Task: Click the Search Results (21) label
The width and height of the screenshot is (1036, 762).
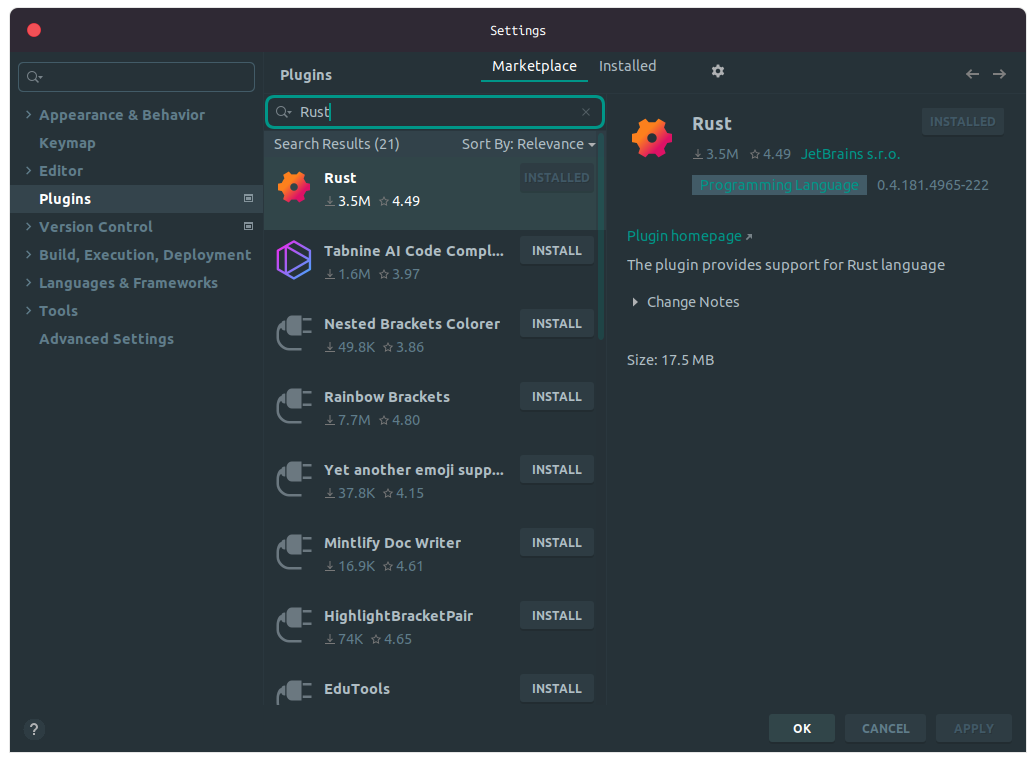Action: (x=336, y=144)
